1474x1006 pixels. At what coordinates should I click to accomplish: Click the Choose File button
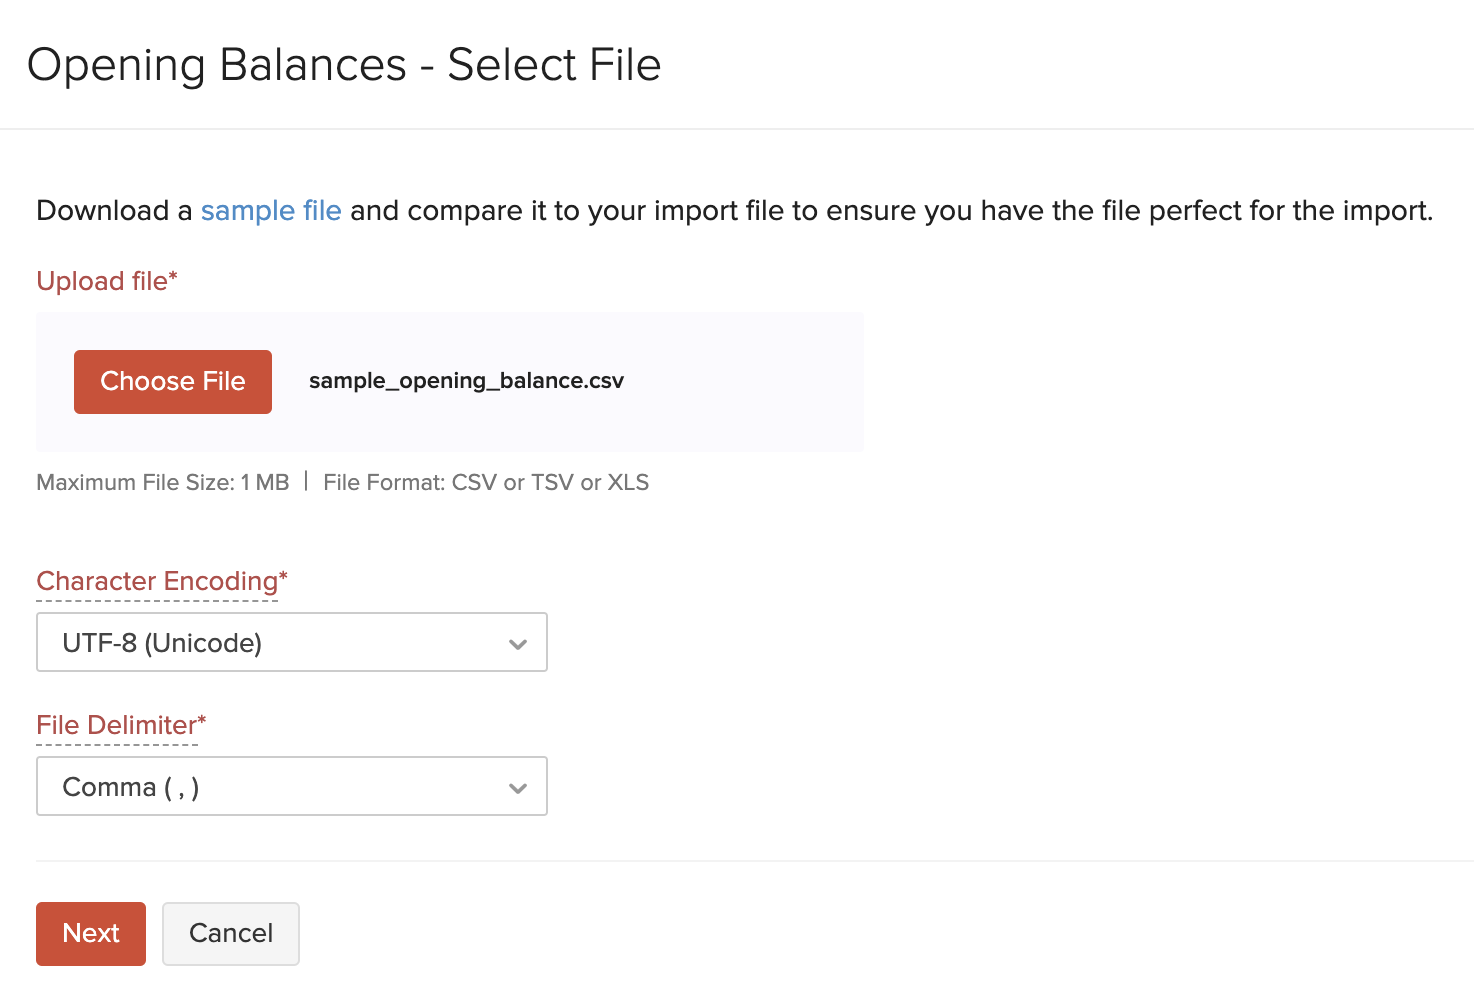172,381
